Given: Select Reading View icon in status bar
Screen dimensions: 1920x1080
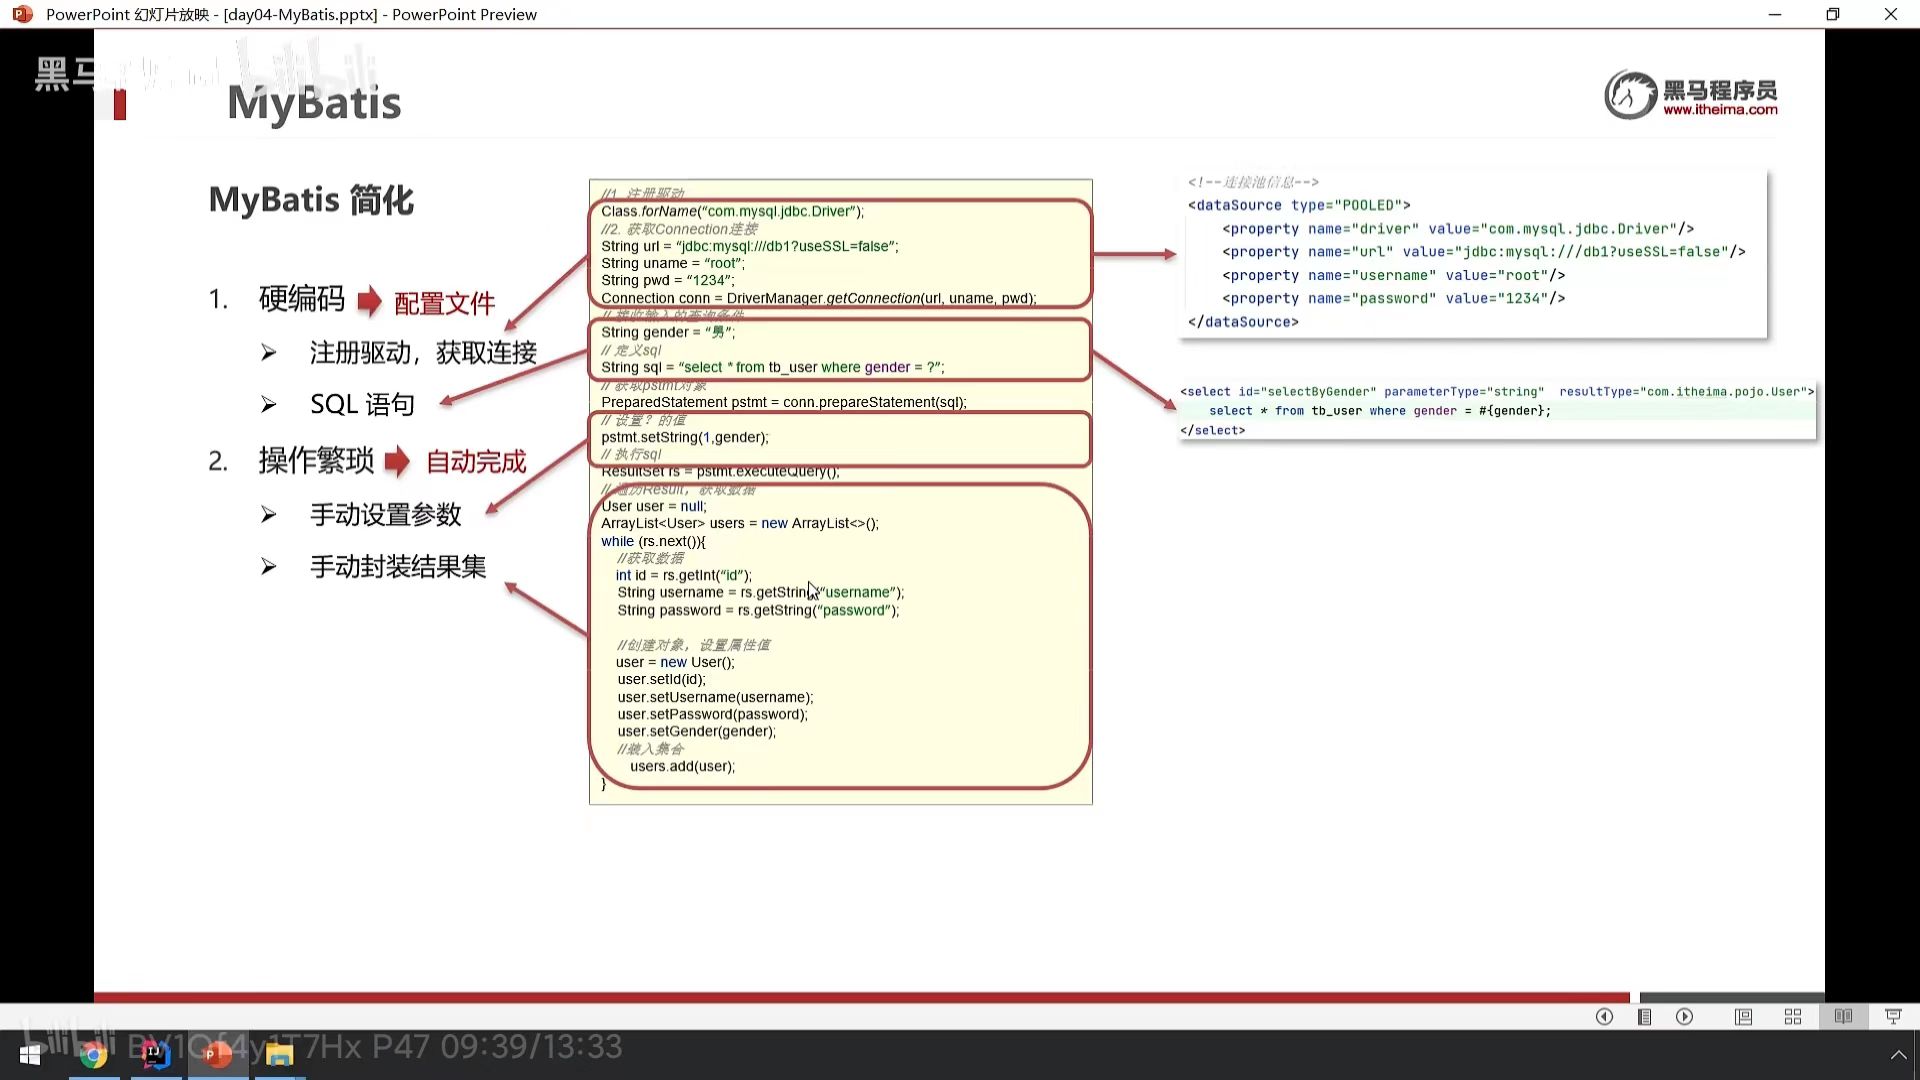Looking at the screenshot, I should 1843,1017.
